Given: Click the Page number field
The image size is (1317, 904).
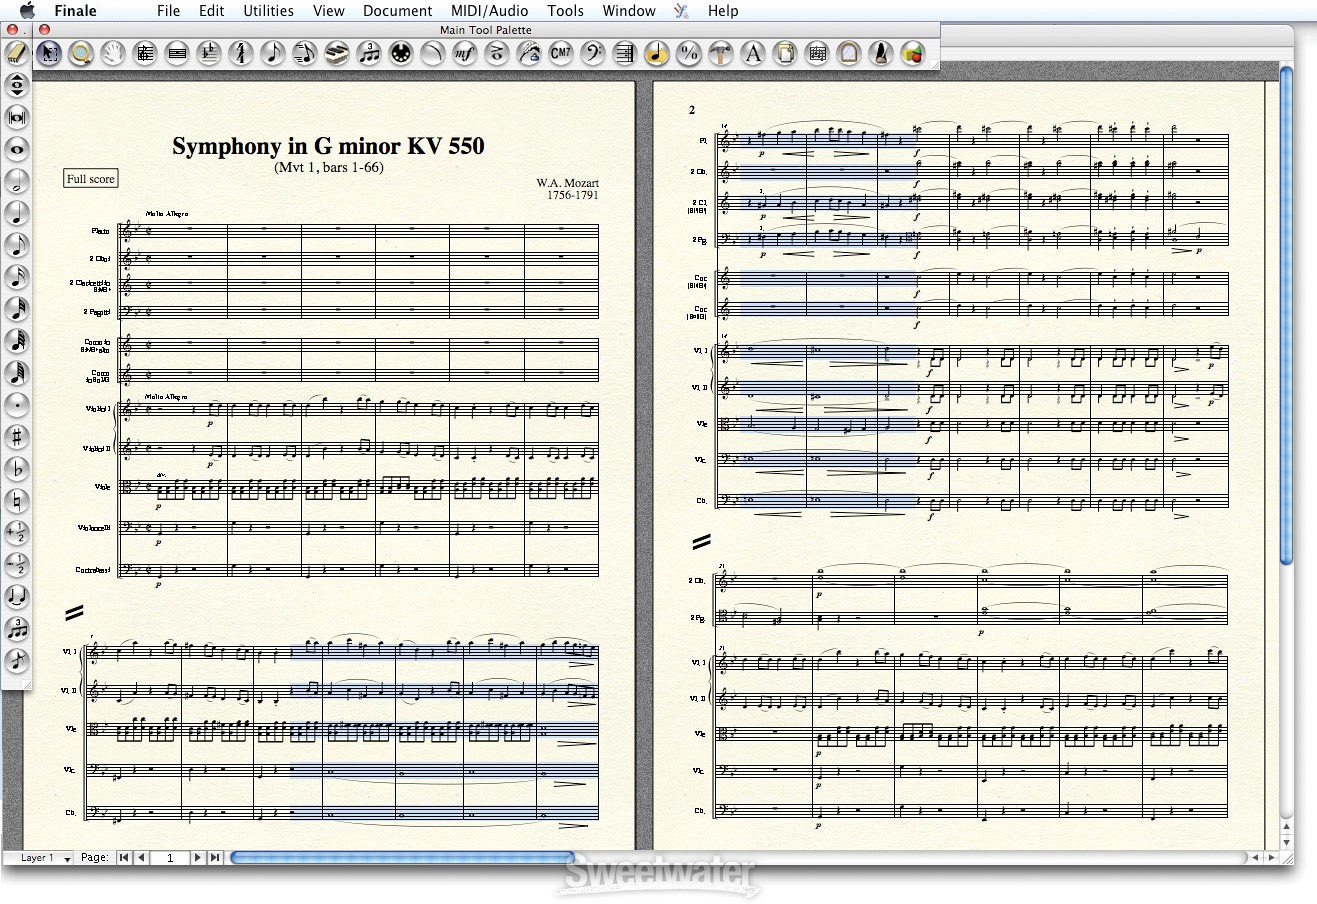Looking at the screenshot, I should tap(170, 858).
